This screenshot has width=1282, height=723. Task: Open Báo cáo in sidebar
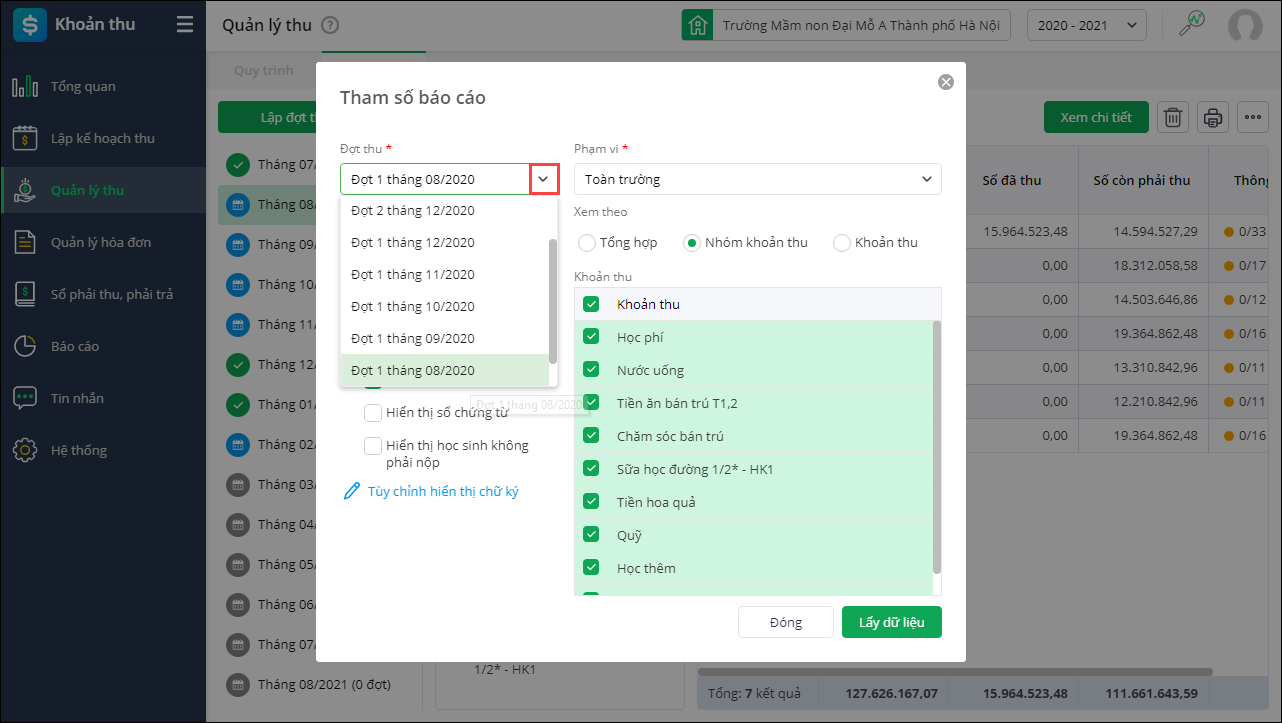(x=103, y=346)
